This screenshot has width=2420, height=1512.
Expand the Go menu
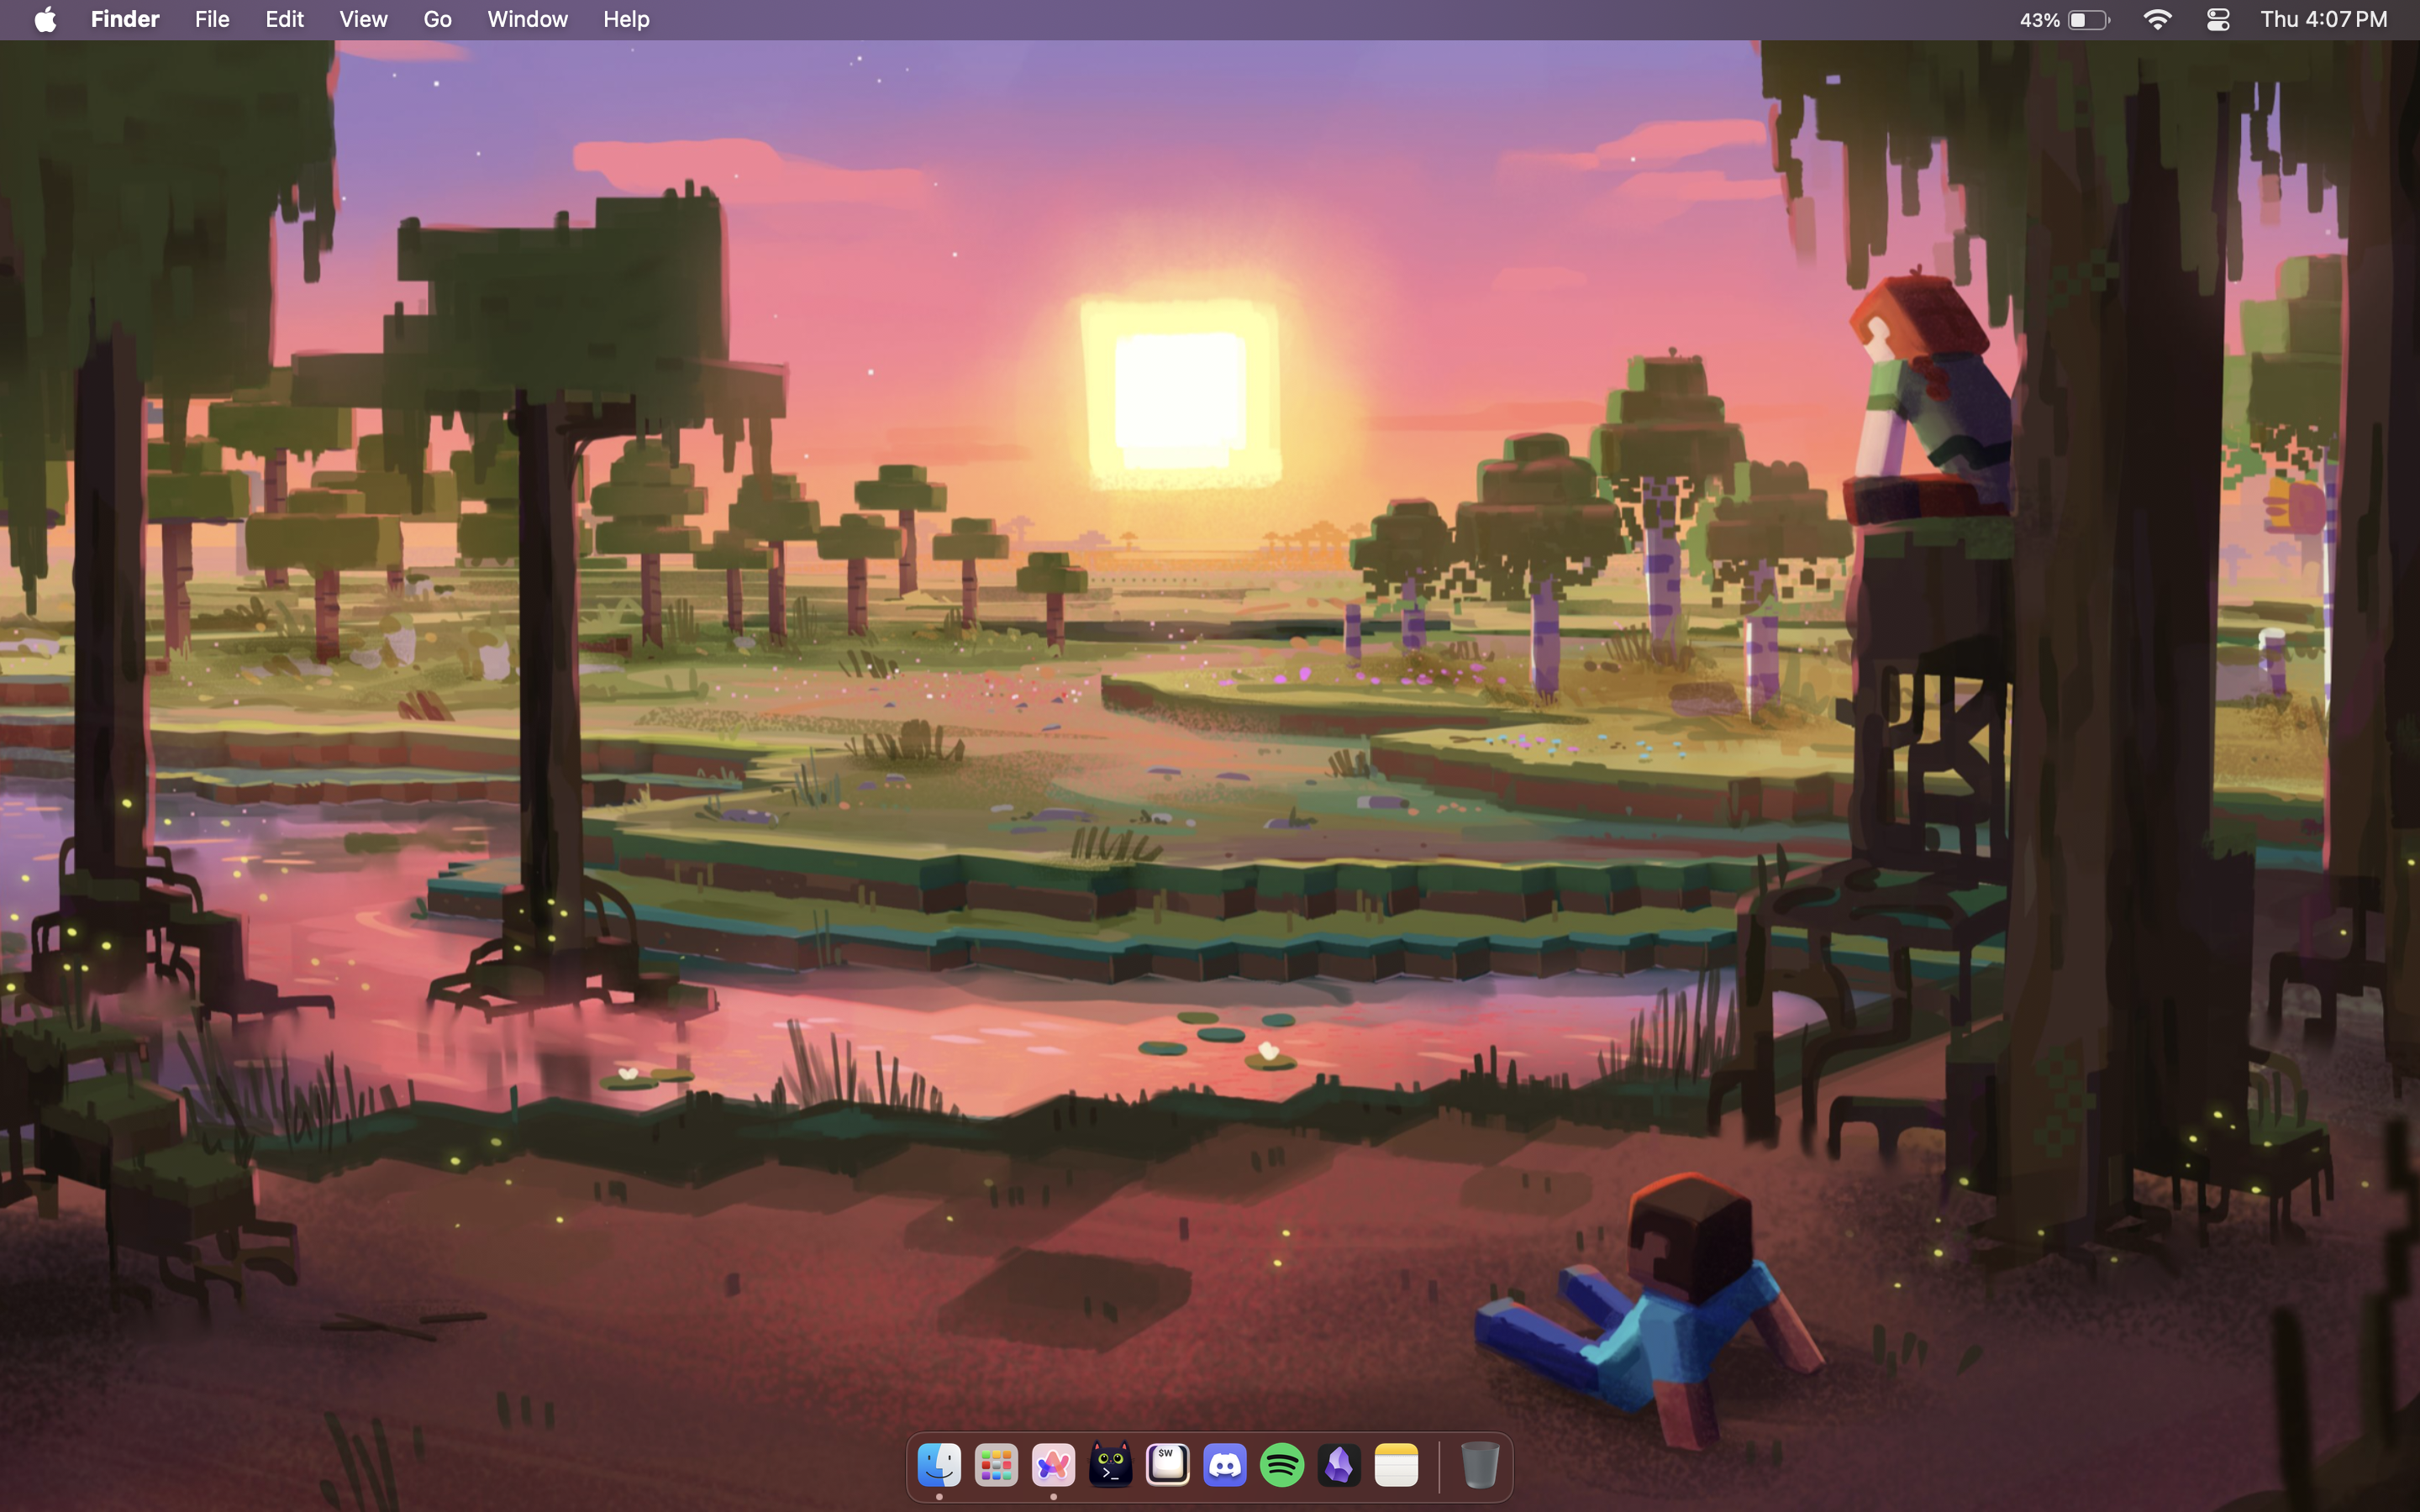pyautogui.click(x=437, y=20)
